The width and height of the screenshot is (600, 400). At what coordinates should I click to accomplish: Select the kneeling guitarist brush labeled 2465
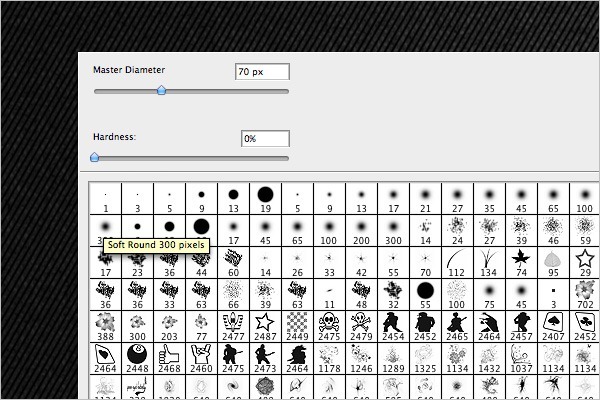(457, 327)
